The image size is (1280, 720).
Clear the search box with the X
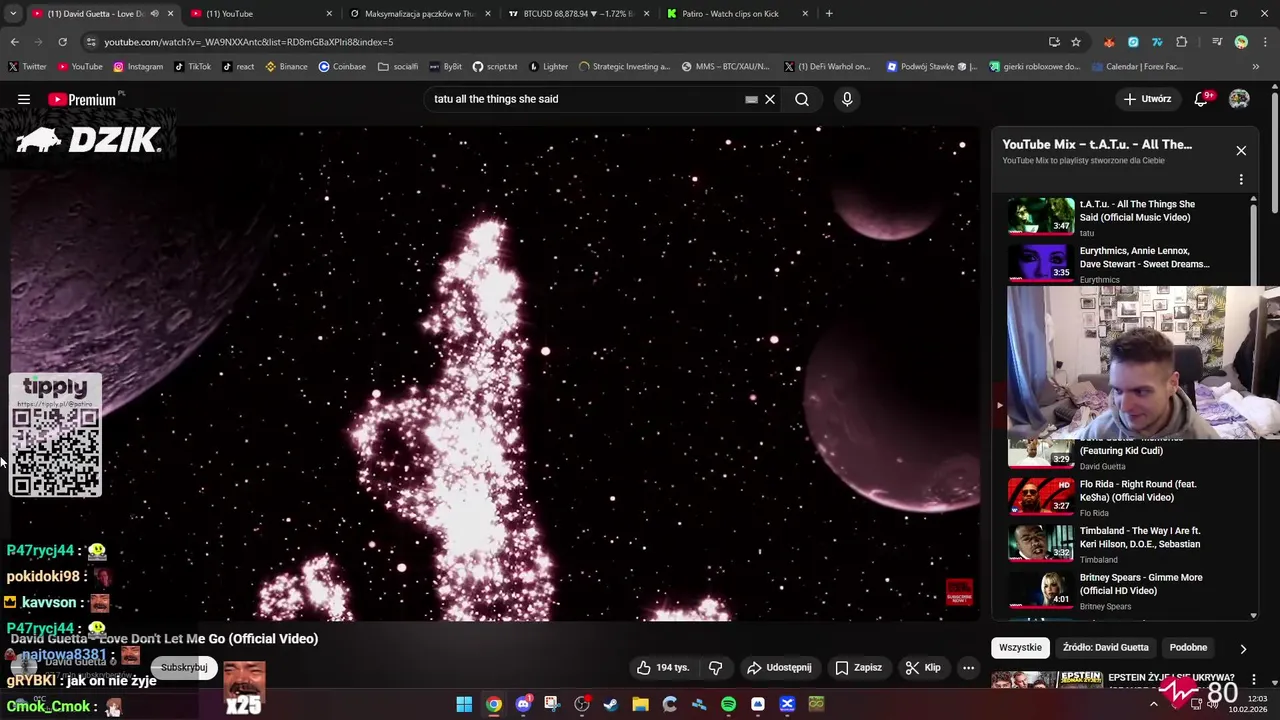pos(770,99)
